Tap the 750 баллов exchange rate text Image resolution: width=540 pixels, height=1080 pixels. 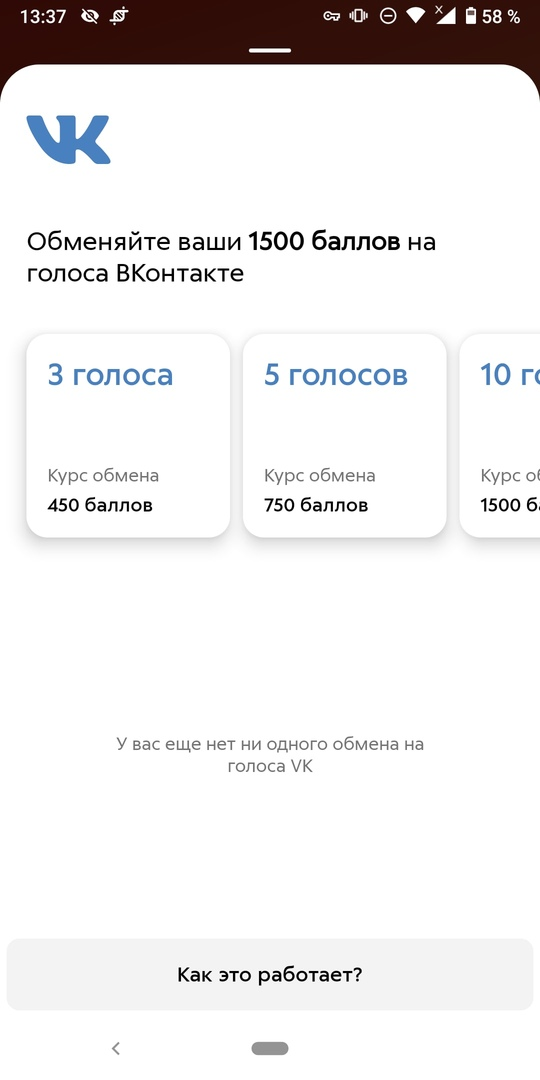point(316,506)
